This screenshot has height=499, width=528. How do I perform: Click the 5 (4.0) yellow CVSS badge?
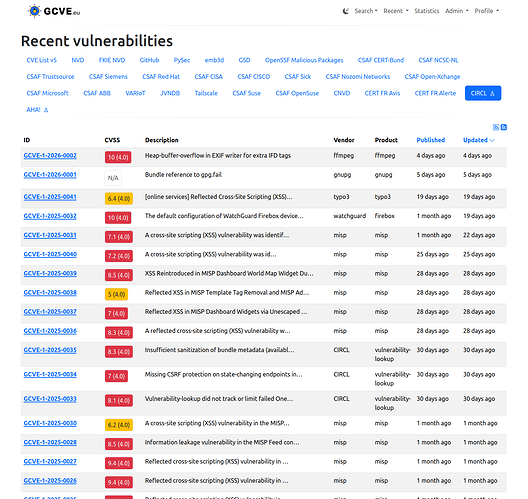tap(117, 295)
